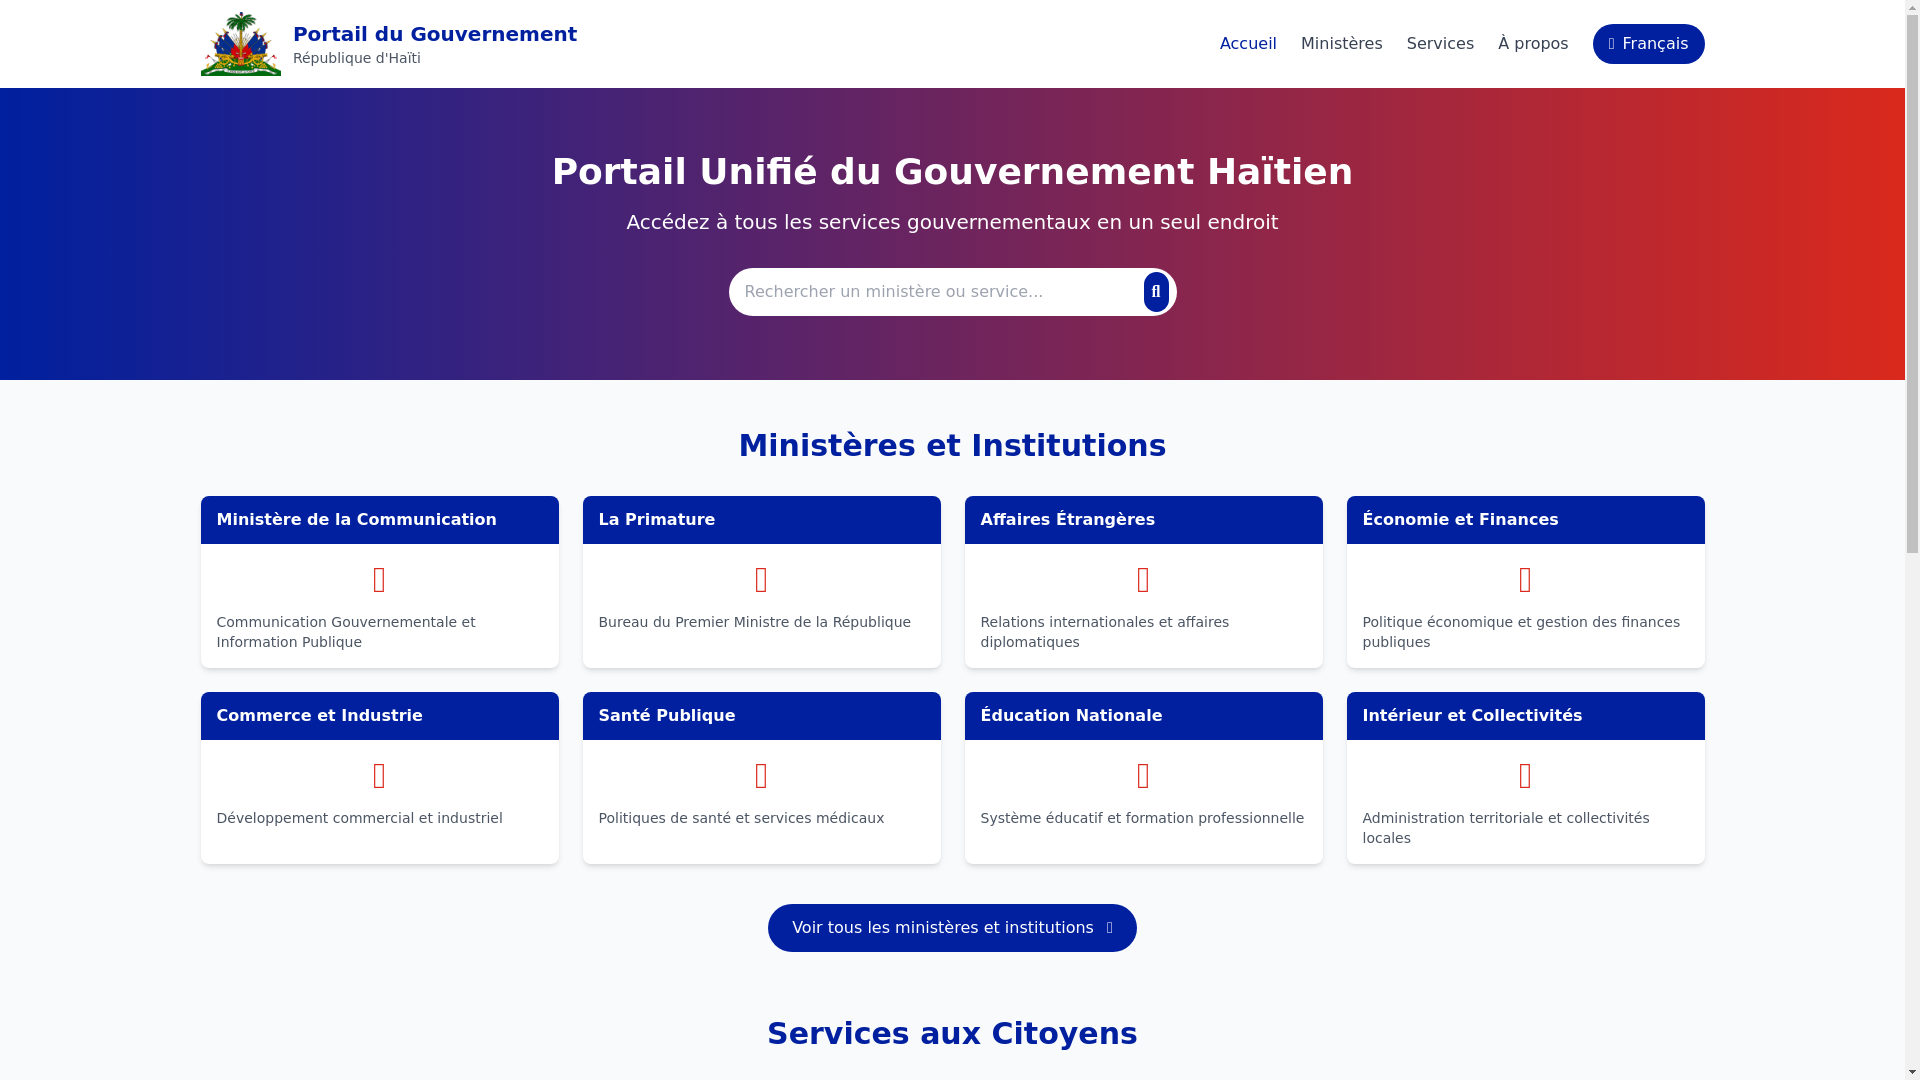This screenshot has width=1920, height=1080.
Task: Open La Primature card header
Action: tap(761, 520)
